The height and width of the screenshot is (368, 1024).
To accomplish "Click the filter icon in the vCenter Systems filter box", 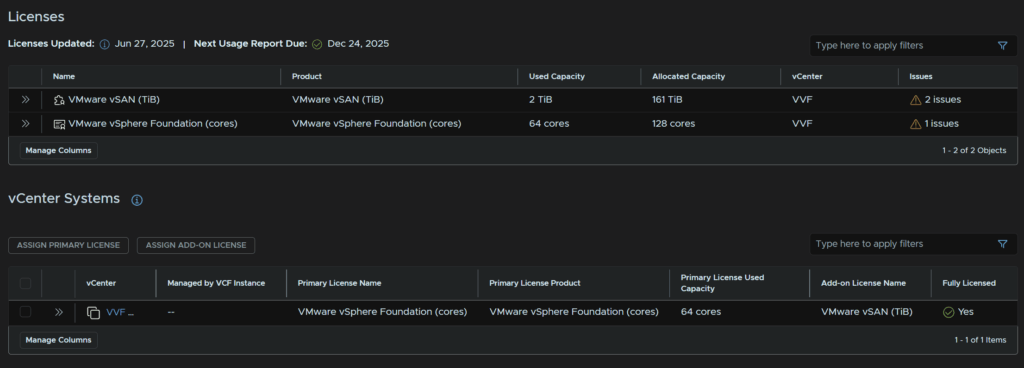I will pyautogui.click(x=1002, y=244).
